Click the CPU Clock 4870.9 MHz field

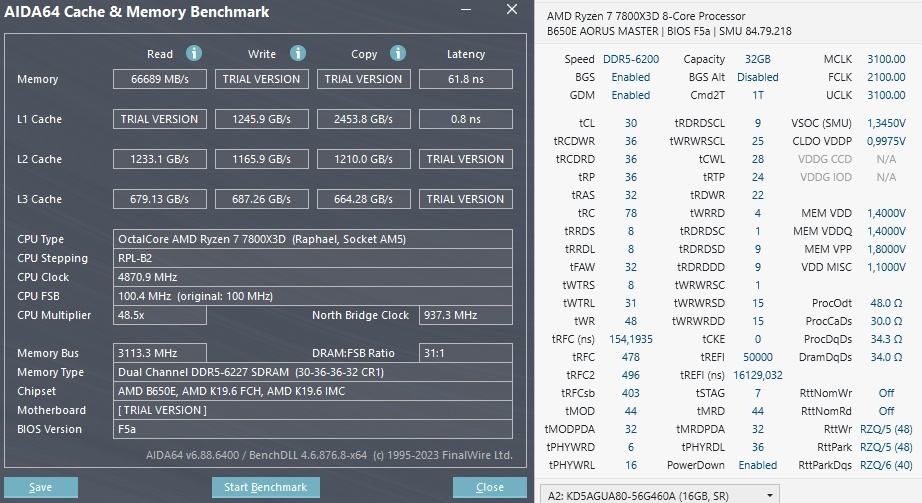[x=313, y=277]
